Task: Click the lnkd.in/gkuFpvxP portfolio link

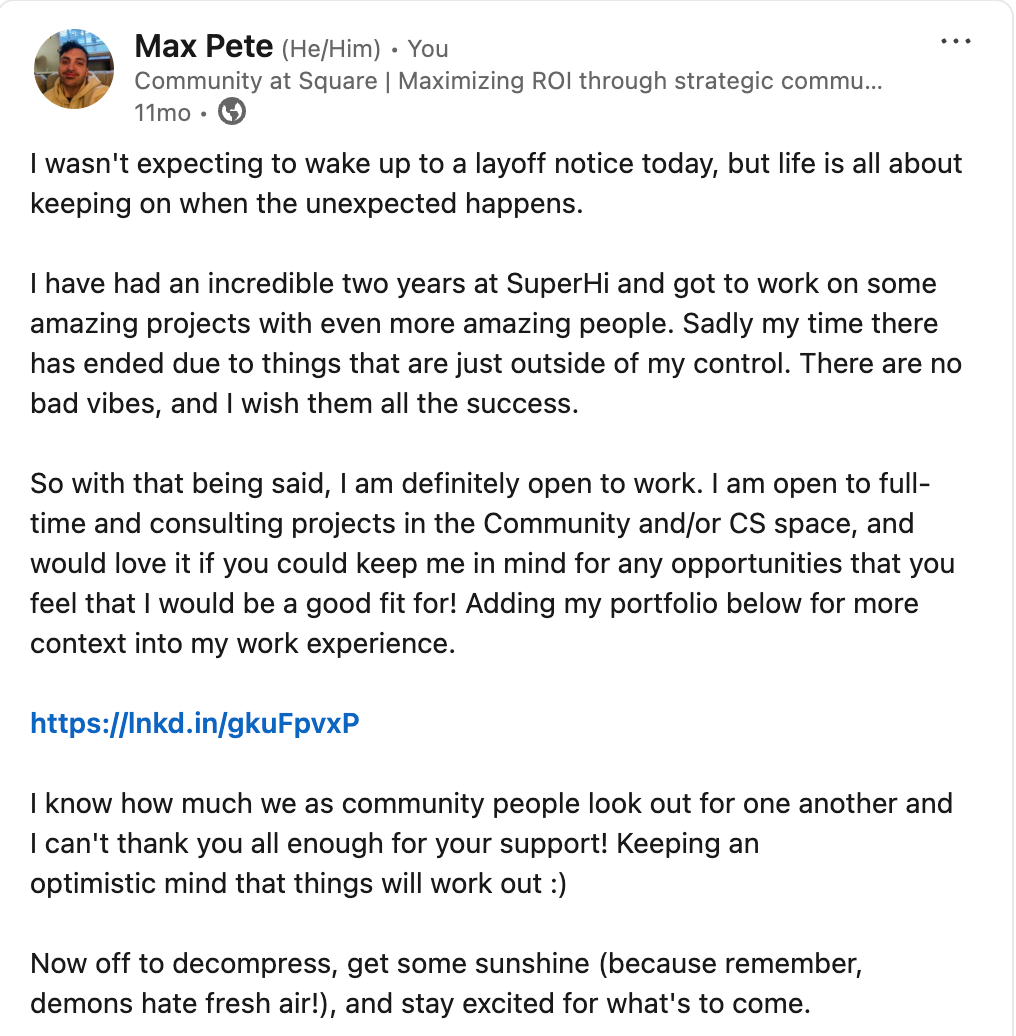Action: tap(195, 723)
